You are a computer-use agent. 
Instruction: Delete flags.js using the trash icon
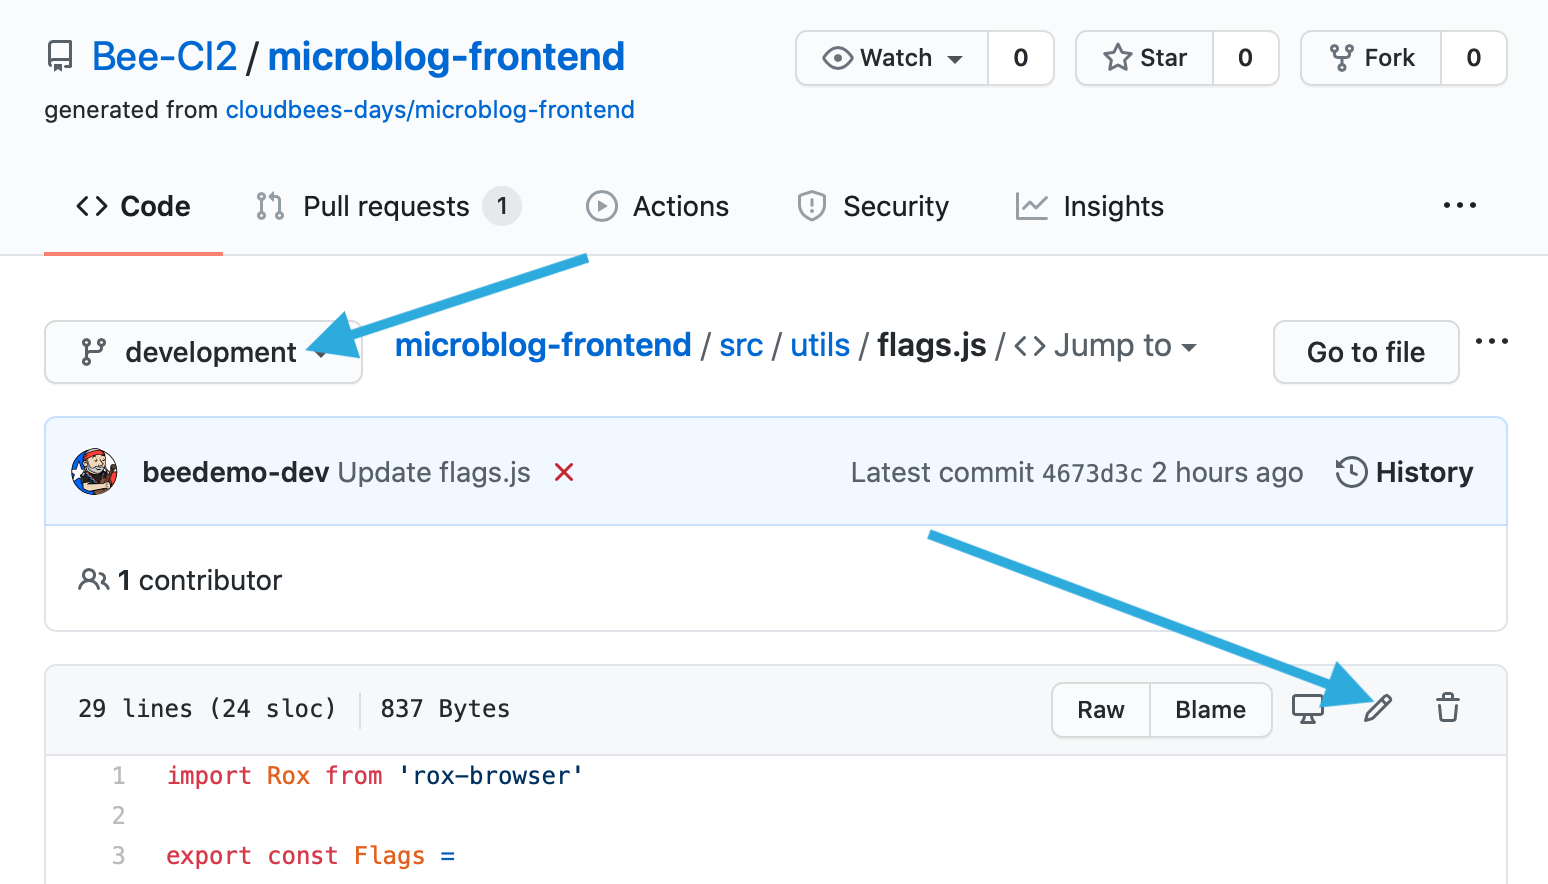point(1447,708)
